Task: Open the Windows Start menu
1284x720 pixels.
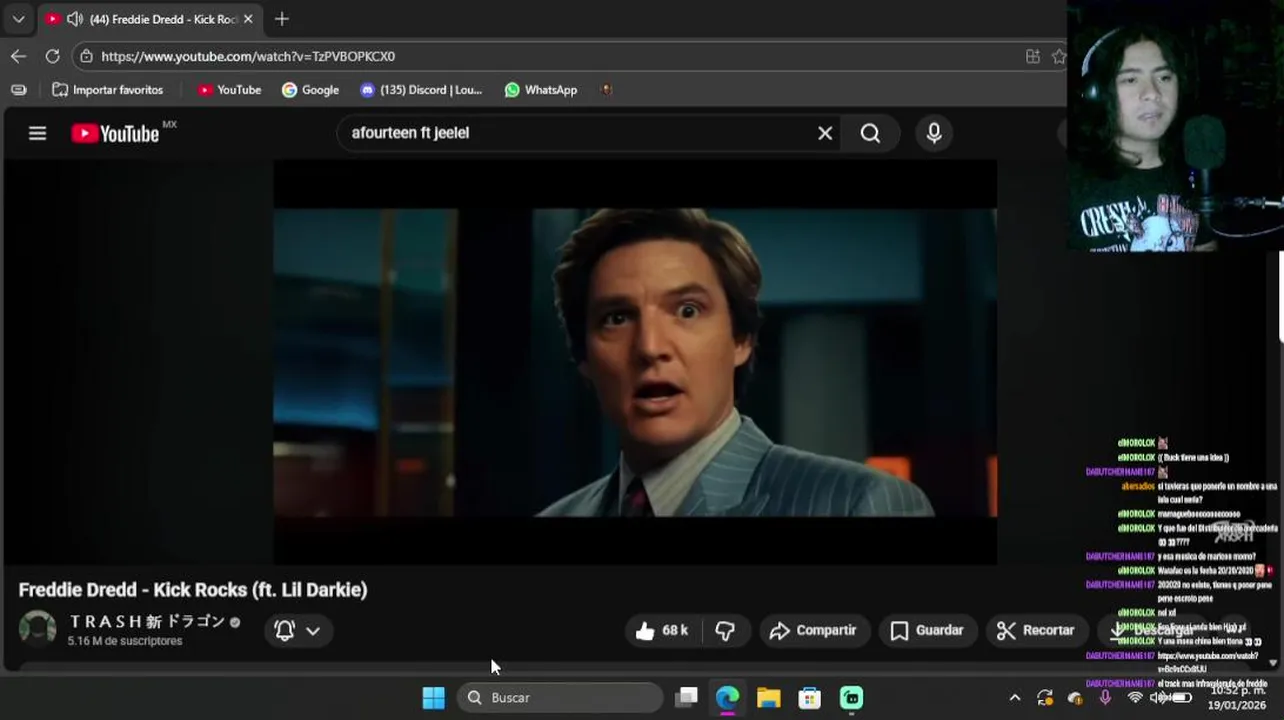Action: tap(433, 697)
